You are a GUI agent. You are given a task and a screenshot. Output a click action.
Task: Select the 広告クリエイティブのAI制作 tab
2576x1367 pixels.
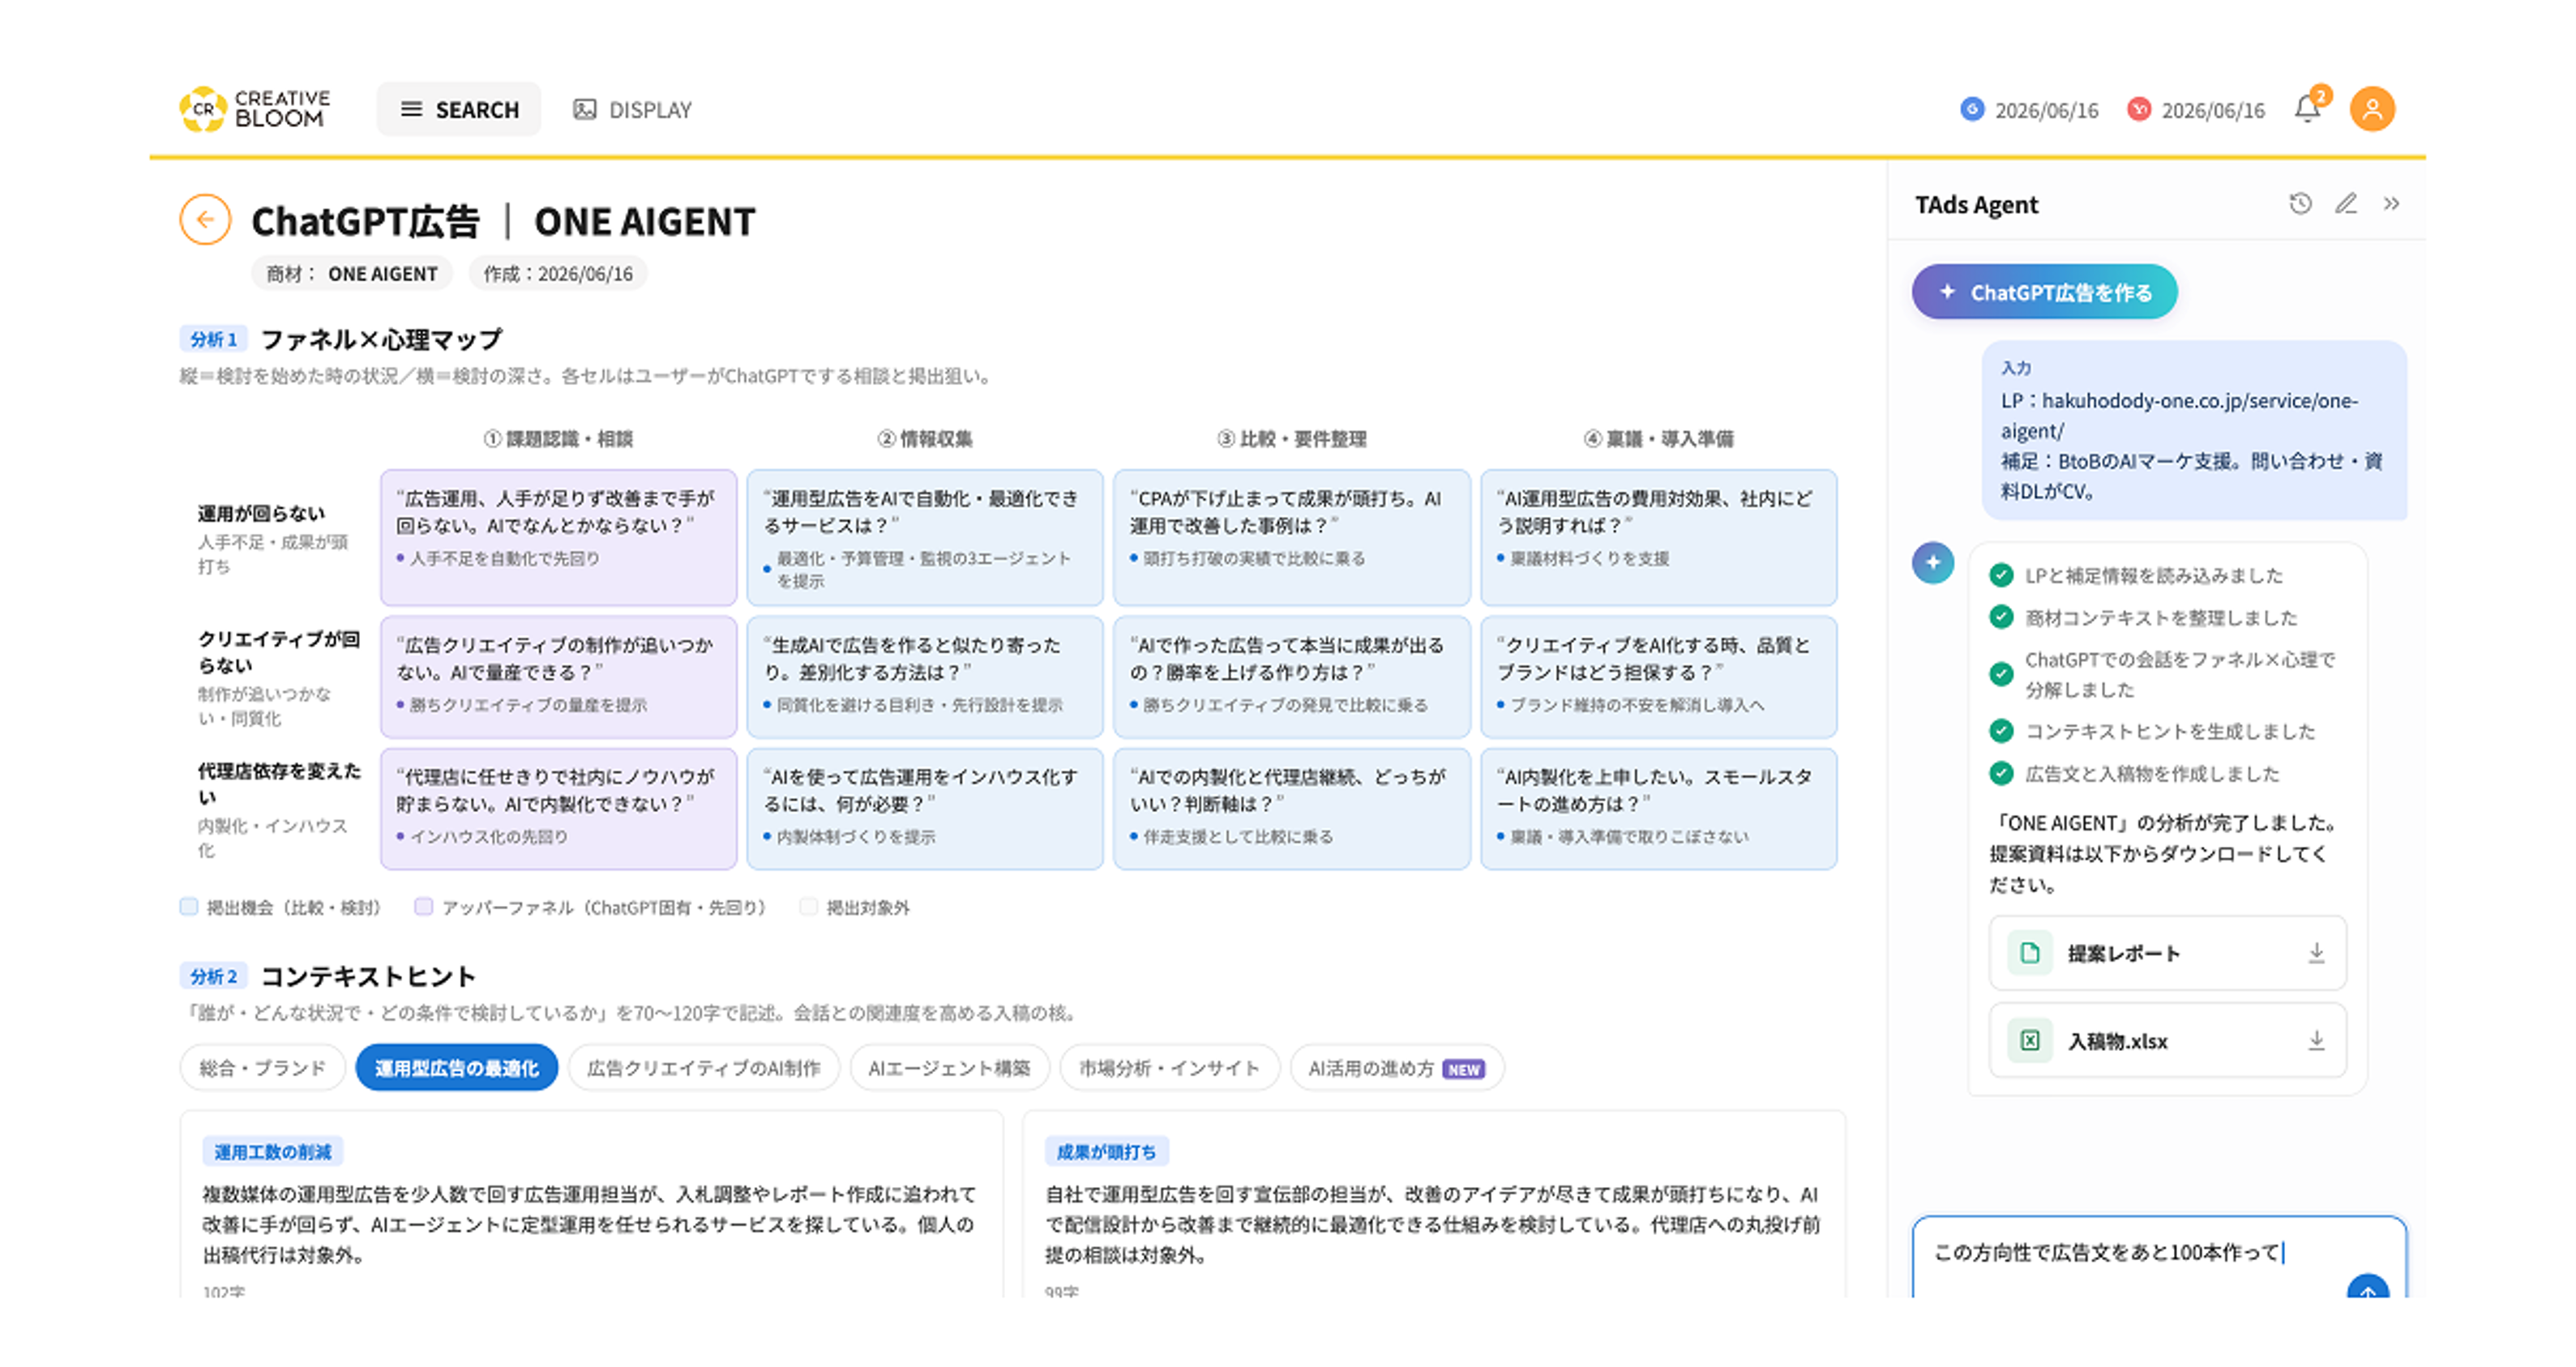[703, 1068]
